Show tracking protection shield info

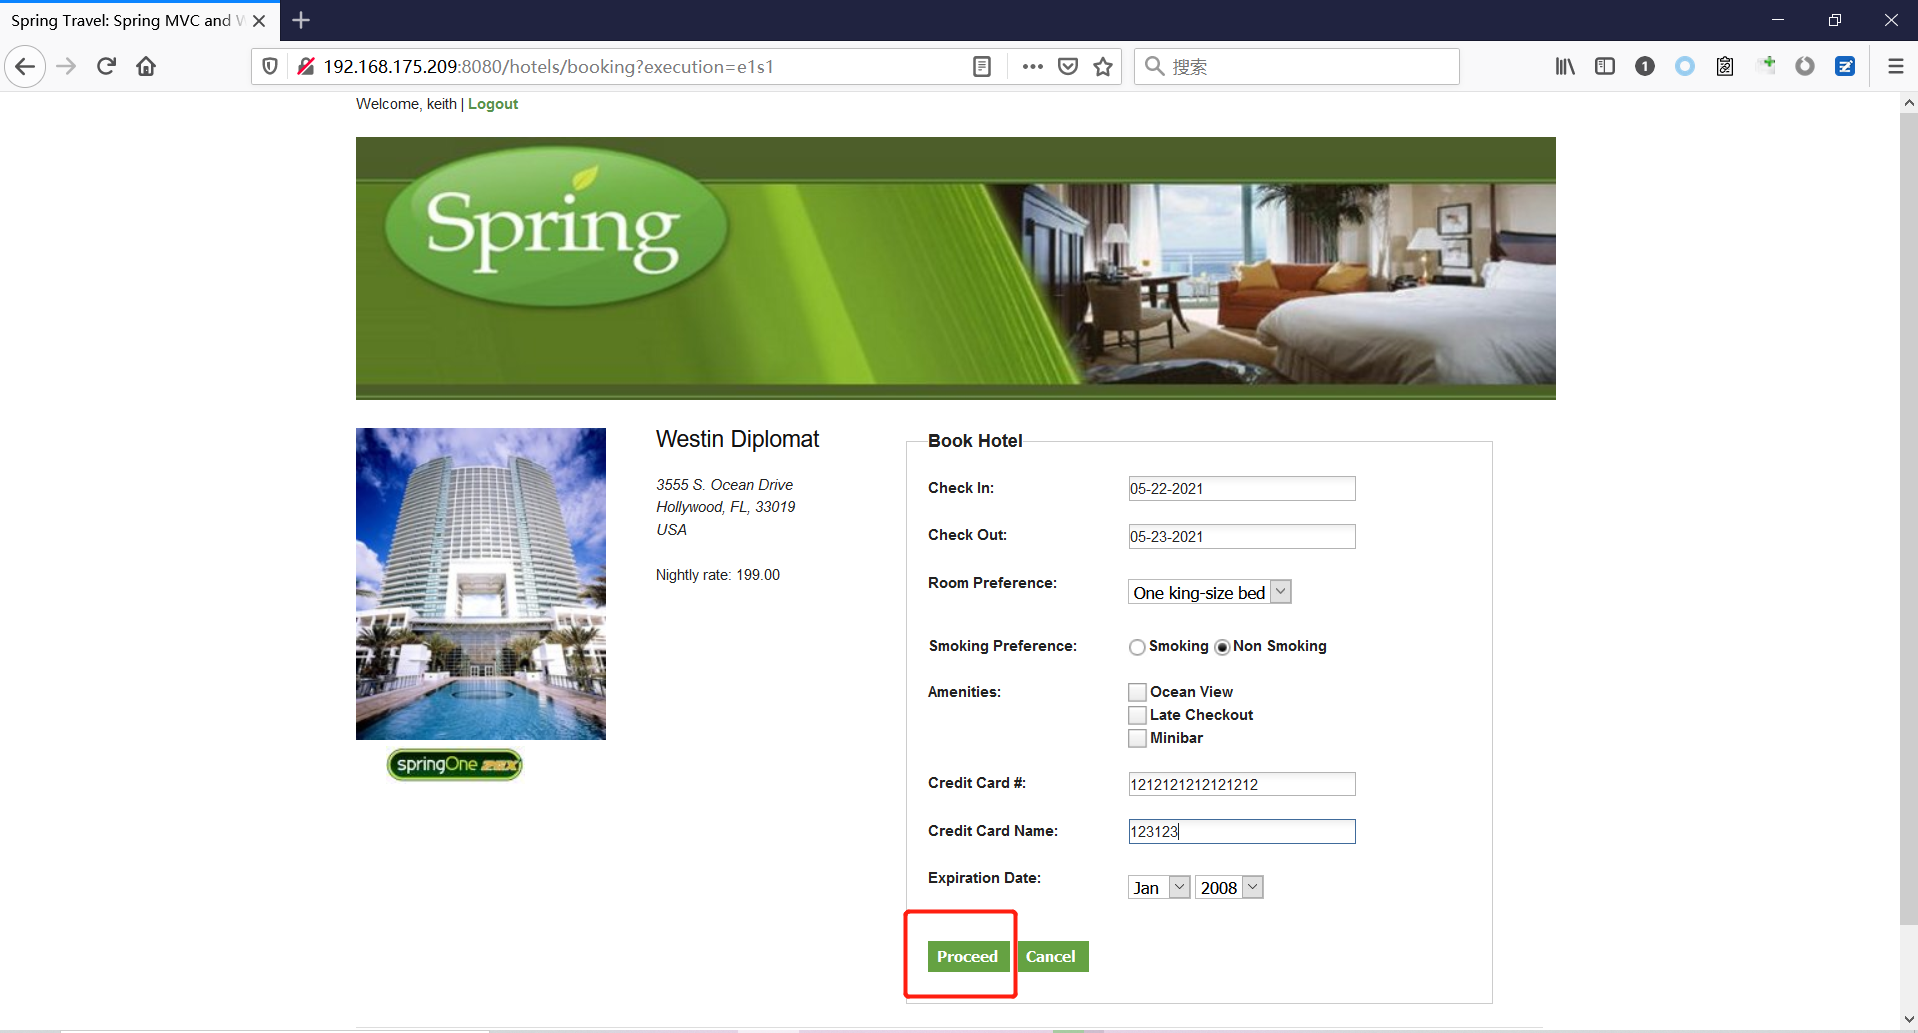pos(270,67)
